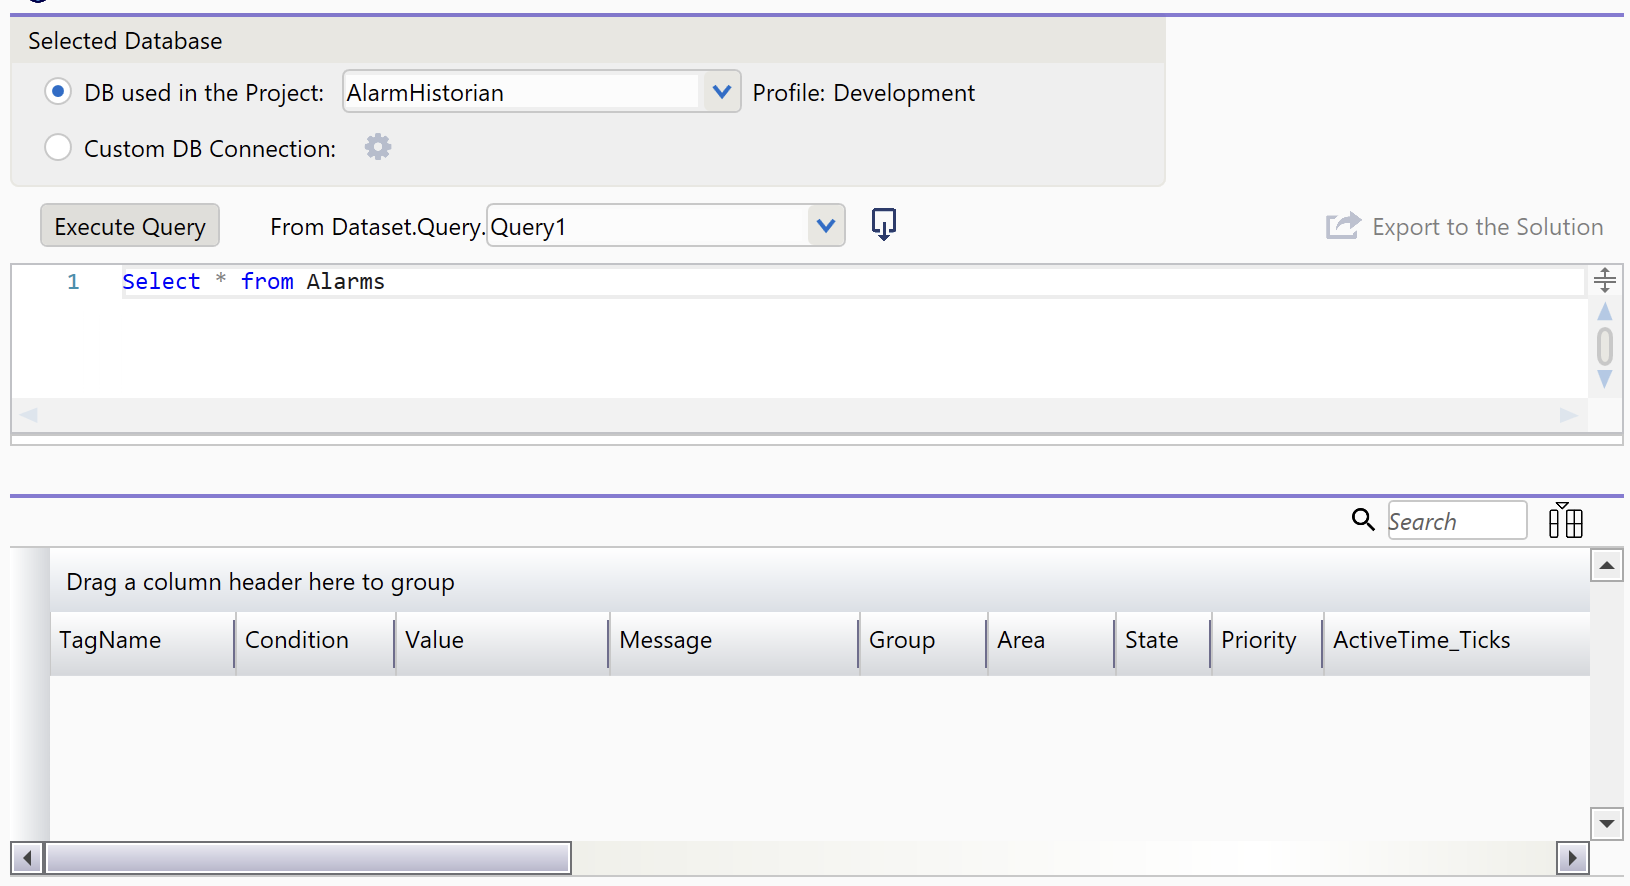Click the magnifier search icon
Screen dimensions: 1630x886
click(x=1362, y=520)
